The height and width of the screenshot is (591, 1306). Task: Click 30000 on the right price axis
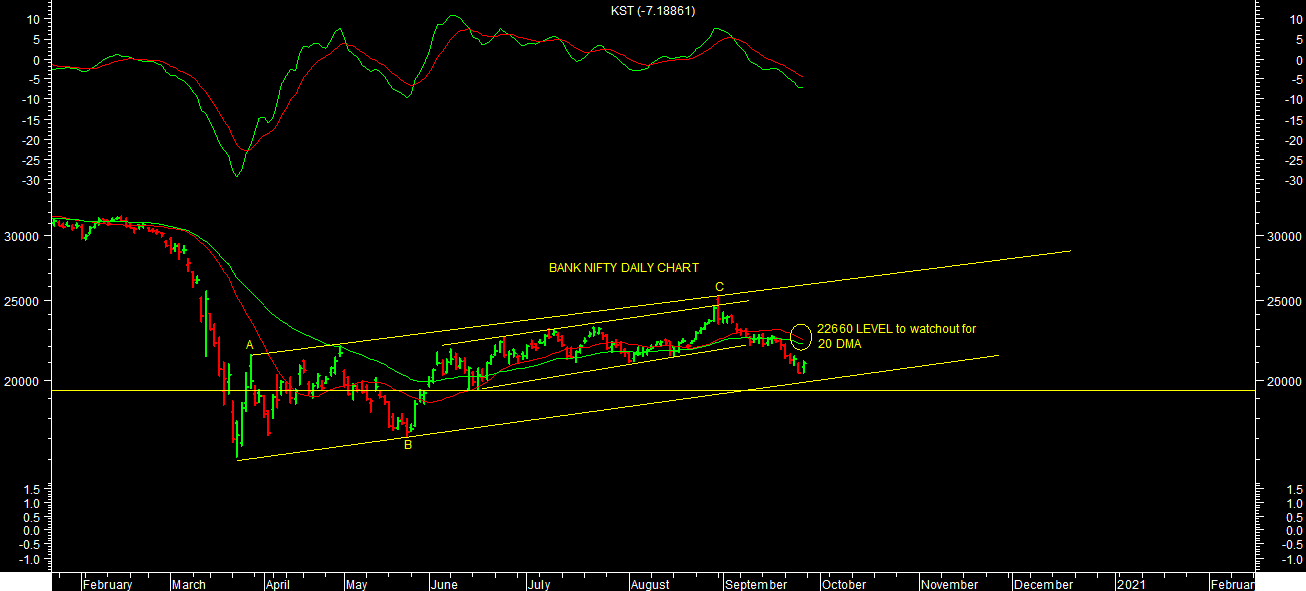coord(1285,237)
